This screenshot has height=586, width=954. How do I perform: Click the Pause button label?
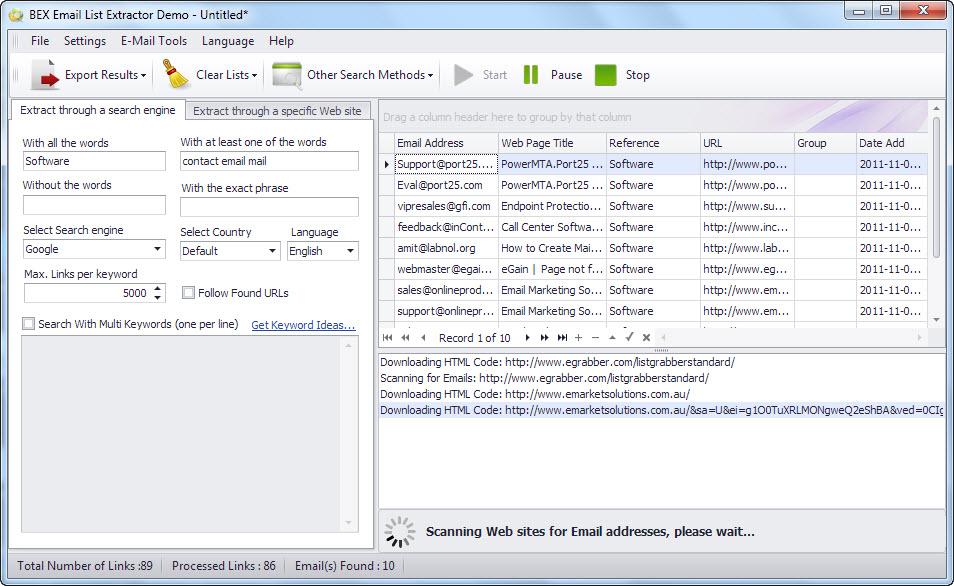pyautogui.click(x=566, y=75)
